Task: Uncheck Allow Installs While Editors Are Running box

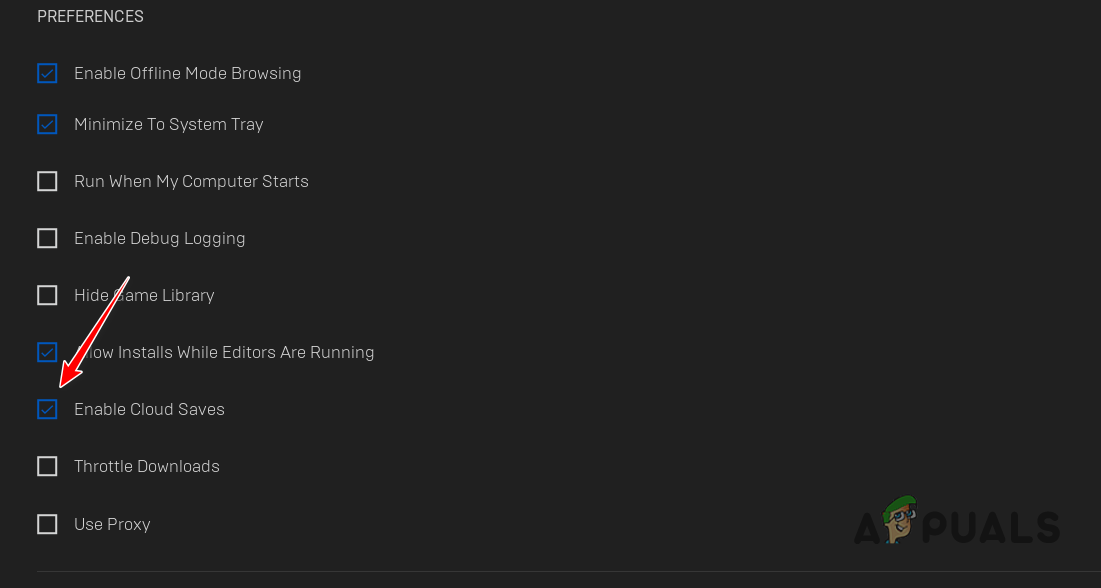Action: pyautogui.click(x=47, y=352)
